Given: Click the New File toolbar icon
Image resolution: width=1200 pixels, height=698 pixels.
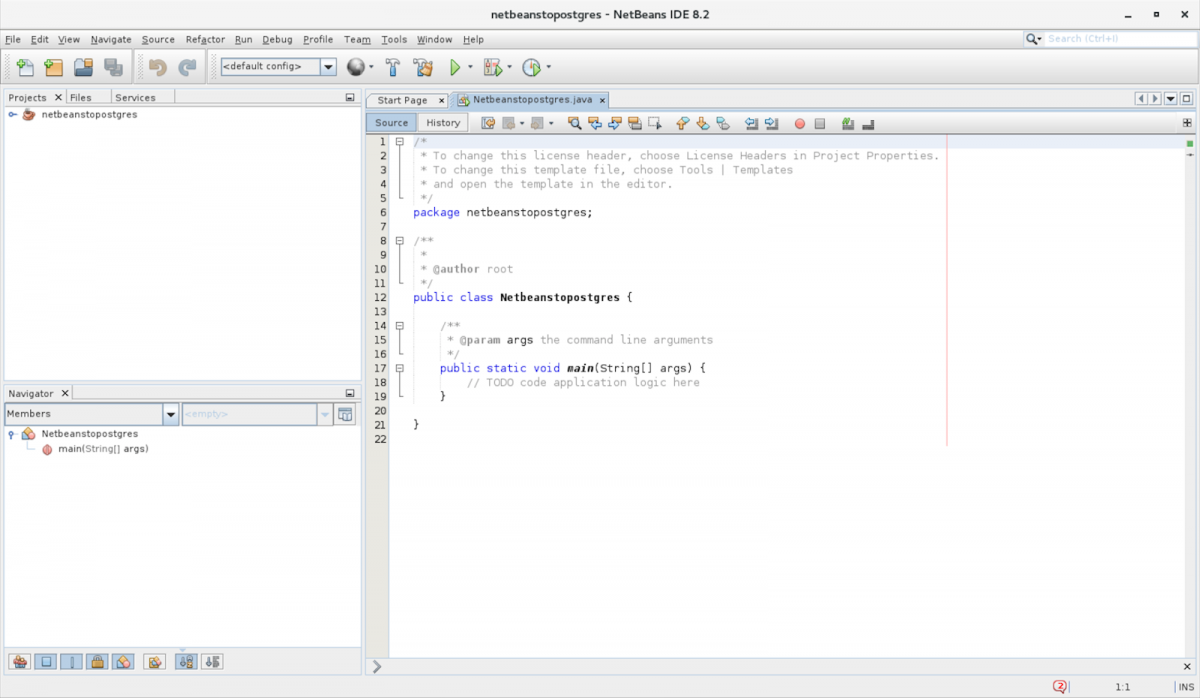Looking at the screenshot, I should pyautogui.click(x=25, y=67).
